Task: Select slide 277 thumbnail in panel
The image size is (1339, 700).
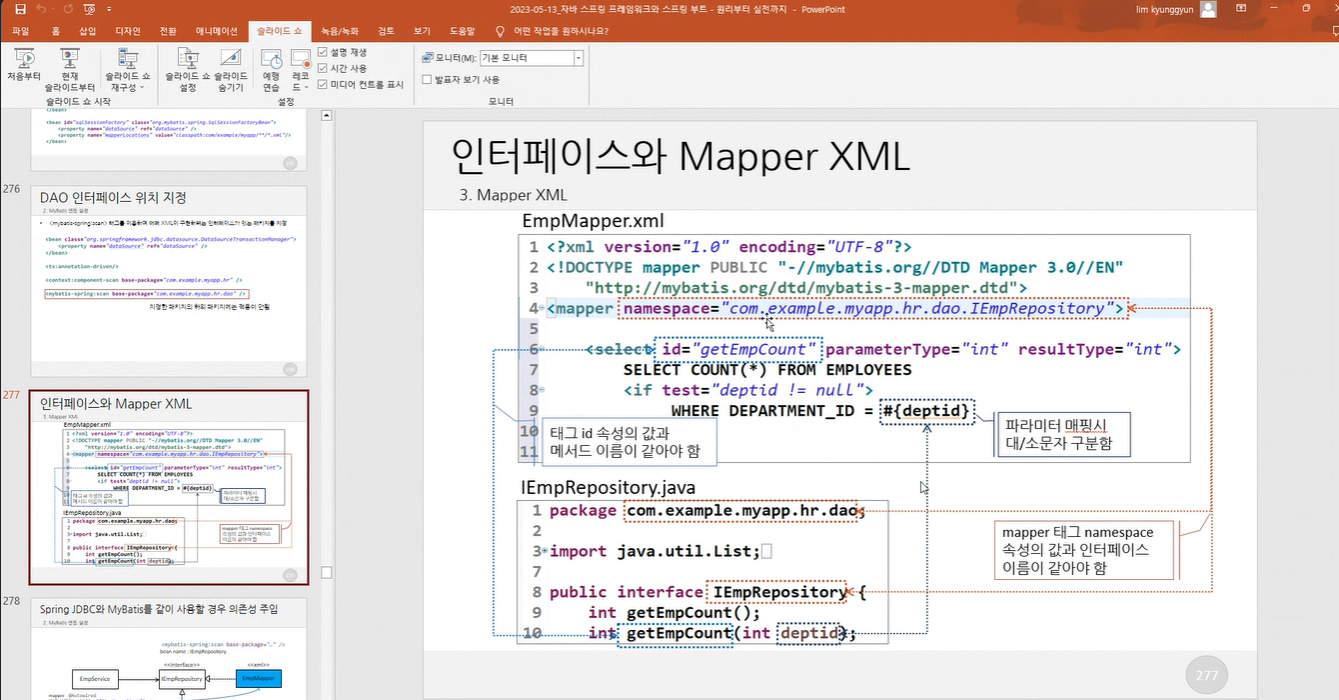Action: tap(168, 488)
